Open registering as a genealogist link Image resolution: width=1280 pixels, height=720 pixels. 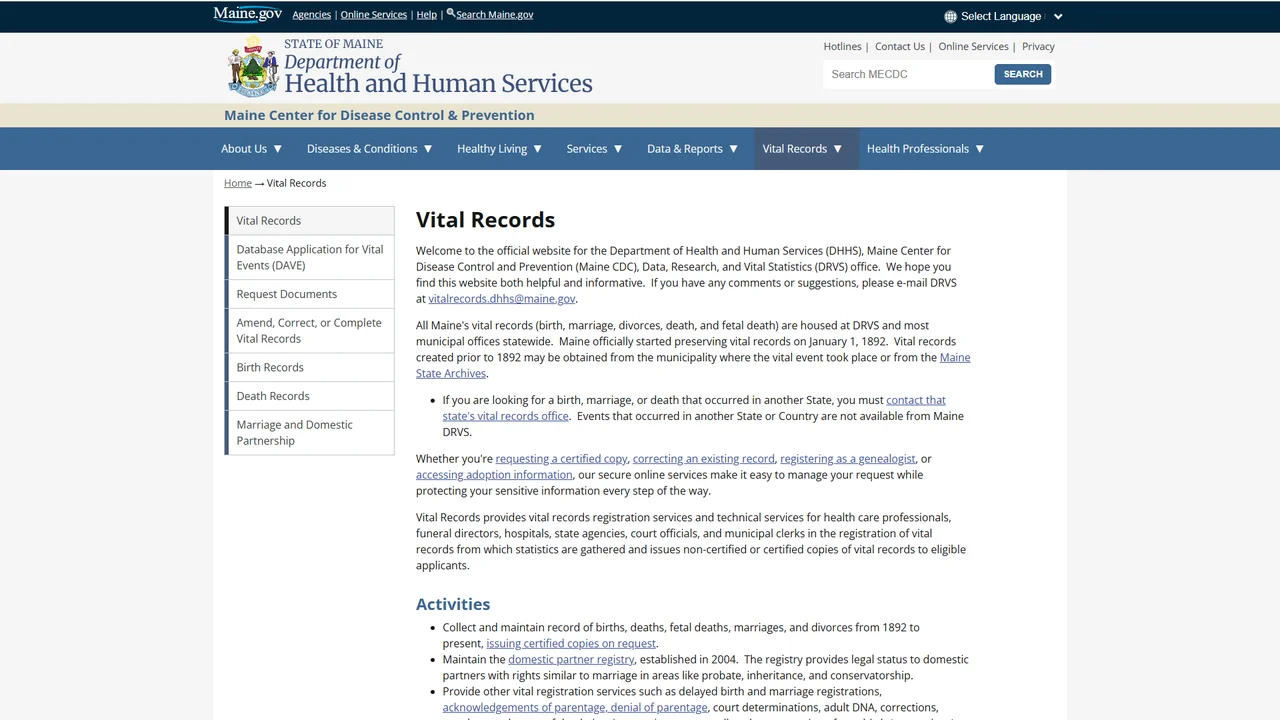pyautogui.click(x=848, y=459)
